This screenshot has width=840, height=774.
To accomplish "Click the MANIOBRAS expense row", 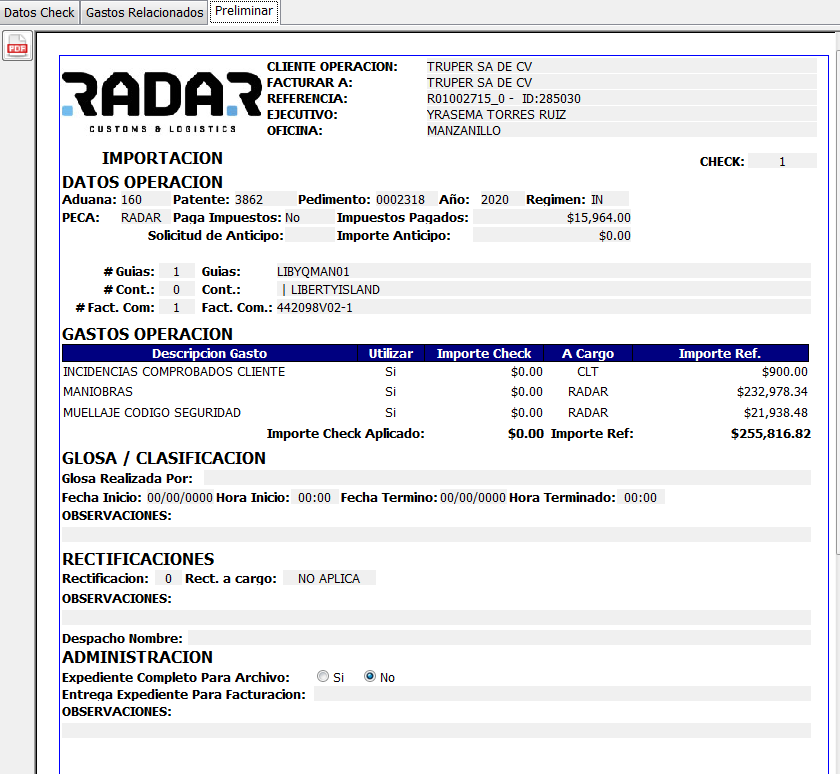I will coord(435,392).
